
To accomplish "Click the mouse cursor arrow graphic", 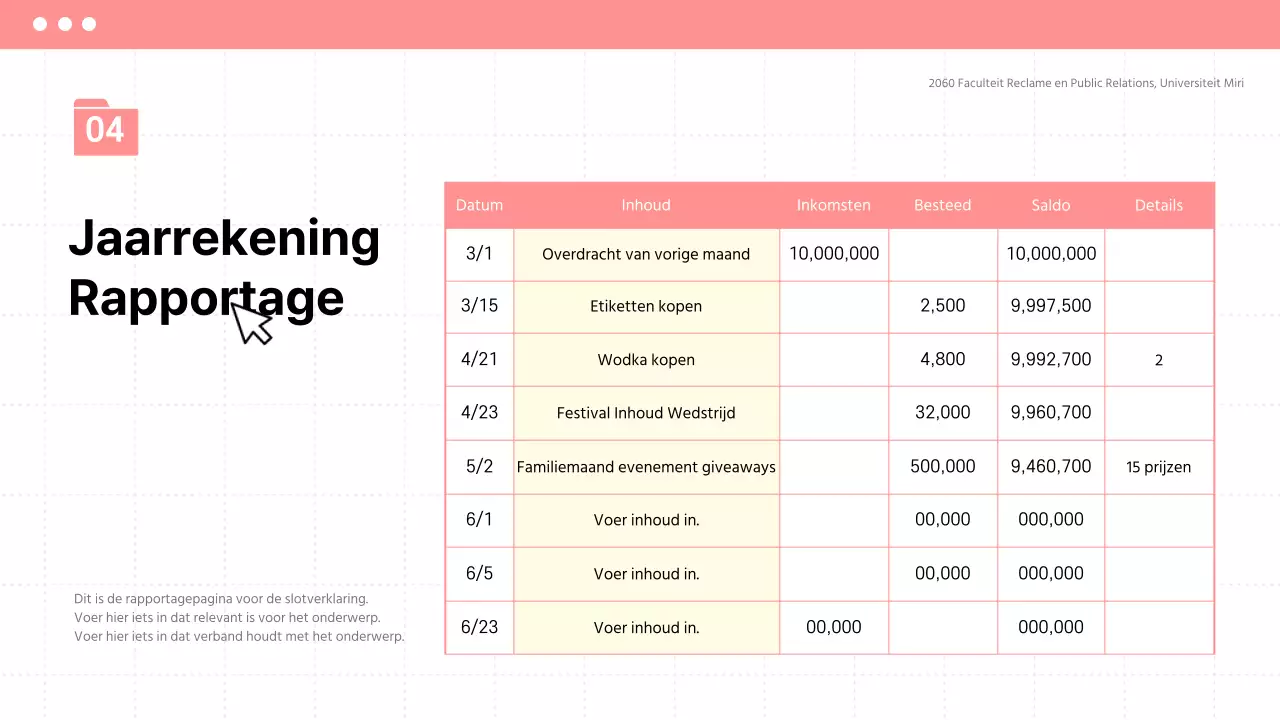I will [253, 323].
